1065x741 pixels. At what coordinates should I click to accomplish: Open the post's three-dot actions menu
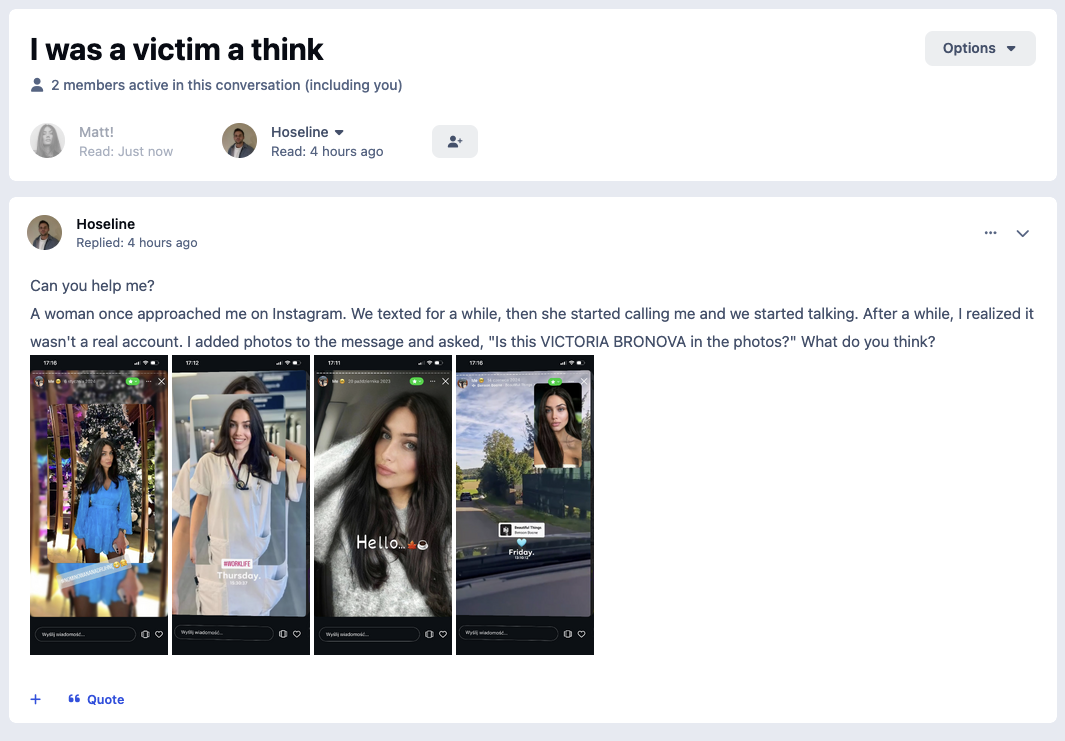(990, 233)
